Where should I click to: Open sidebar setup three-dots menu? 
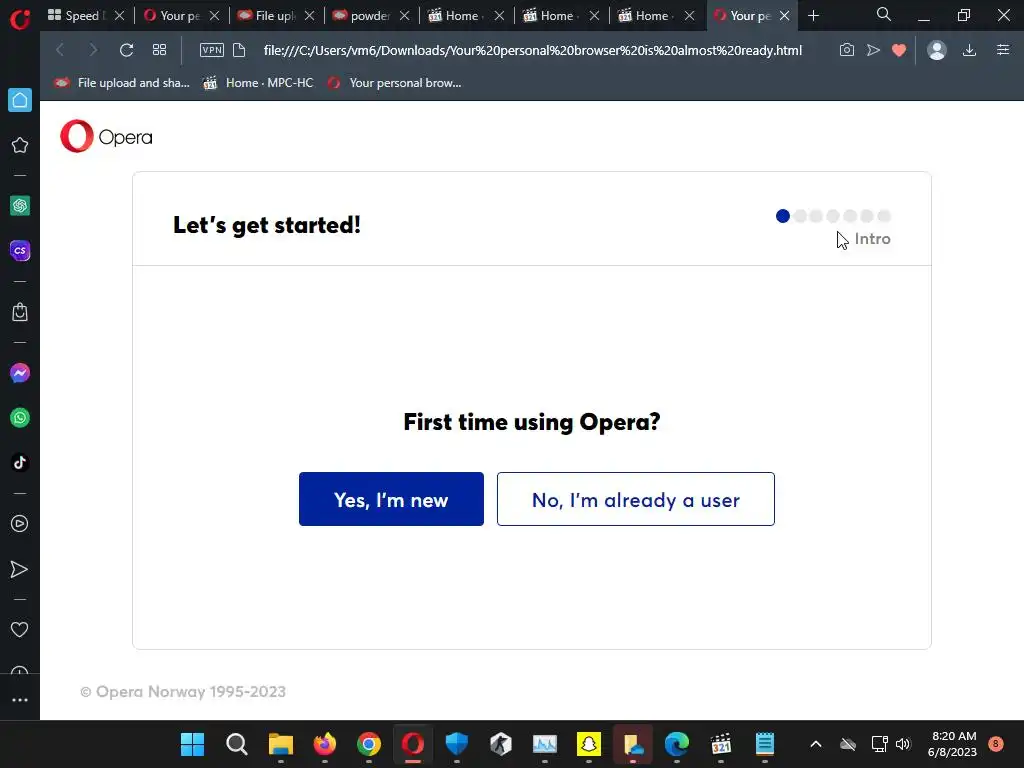point(20,700)
